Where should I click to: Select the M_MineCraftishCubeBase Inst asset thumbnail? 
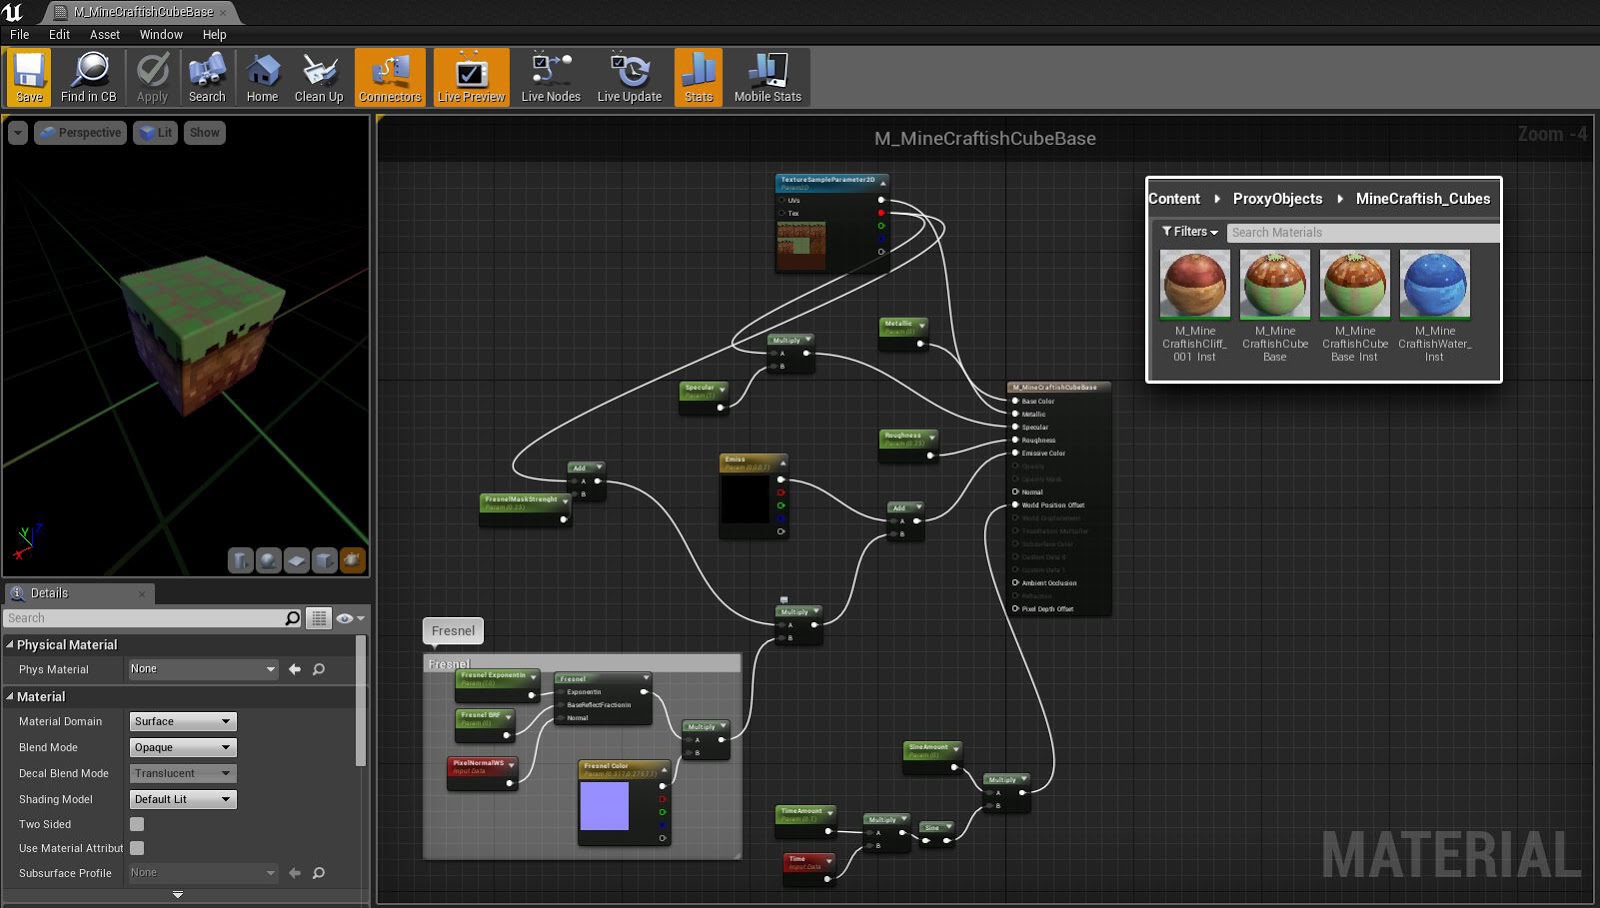[x=1355, y=285]
